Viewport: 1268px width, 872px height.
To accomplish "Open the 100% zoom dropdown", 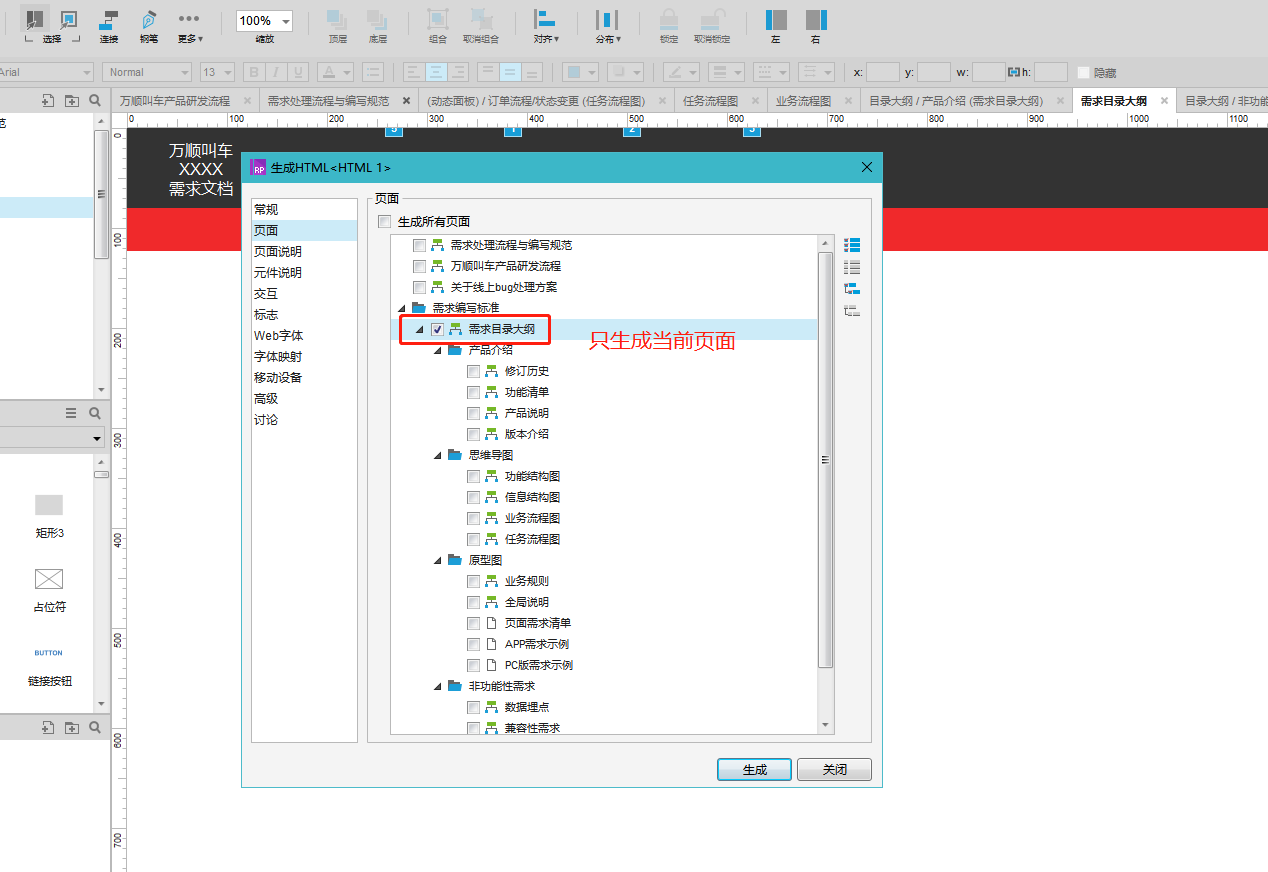I will (287, 21).
